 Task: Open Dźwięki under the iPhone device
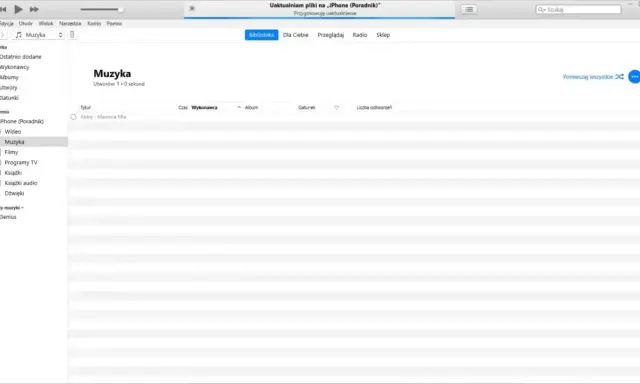coord(14,193)
